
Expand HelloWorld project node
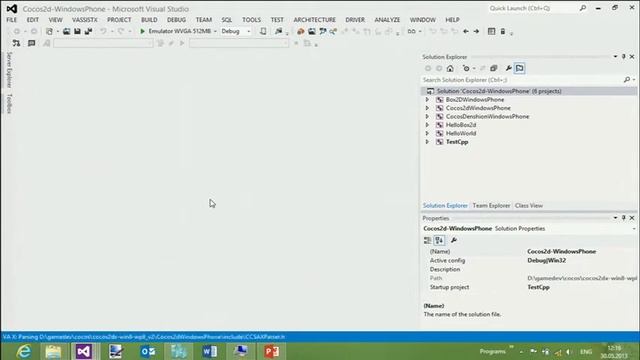point(427,133)
